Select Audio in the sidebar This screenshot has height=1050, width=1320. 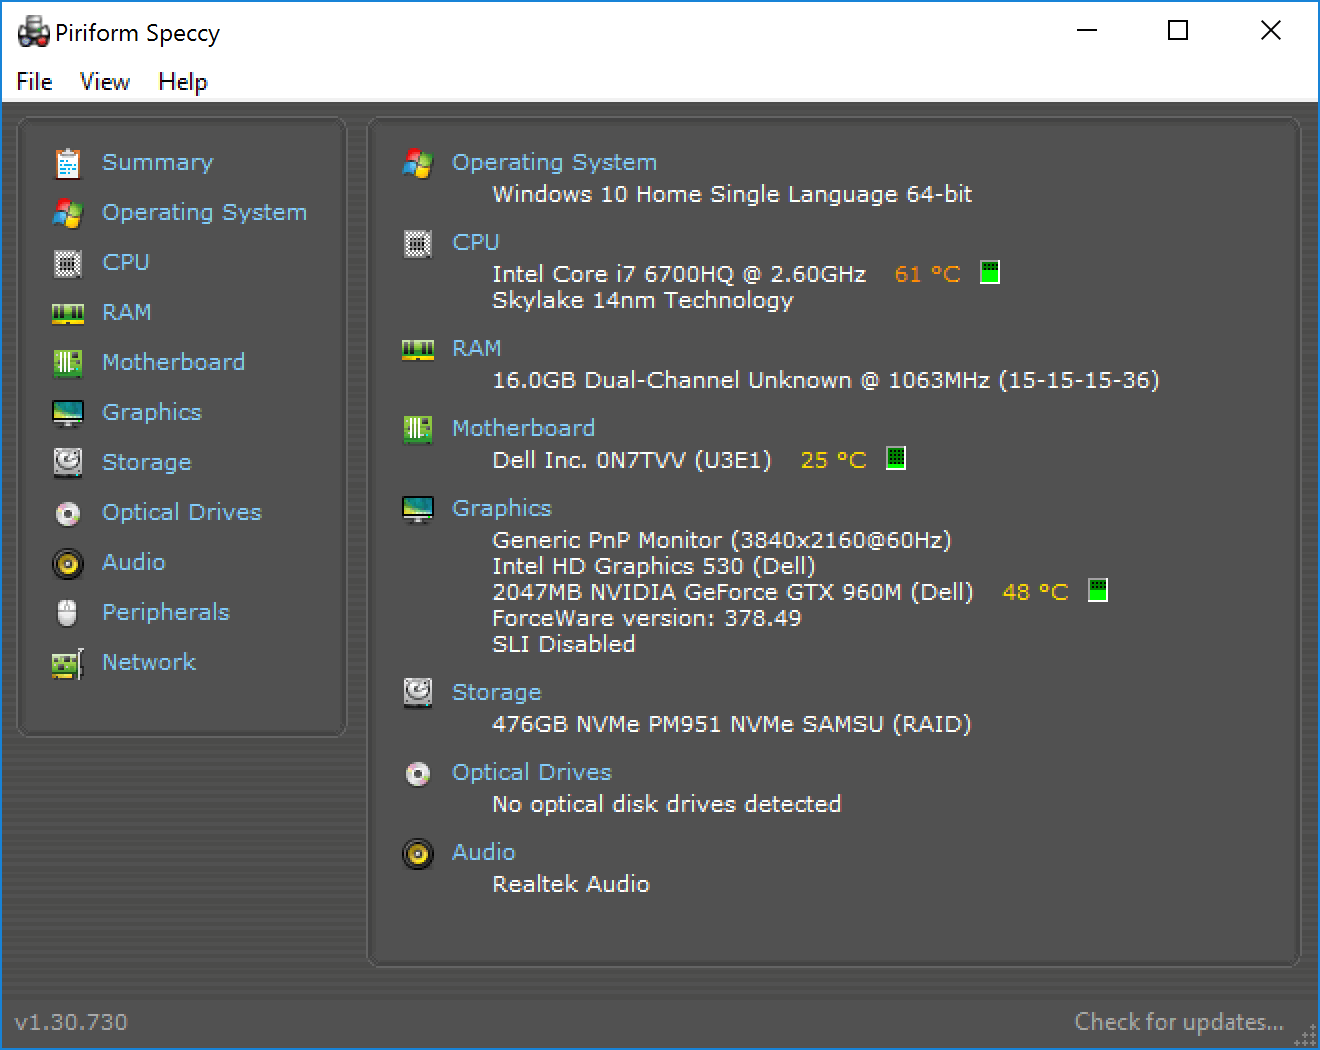(133, 562)
